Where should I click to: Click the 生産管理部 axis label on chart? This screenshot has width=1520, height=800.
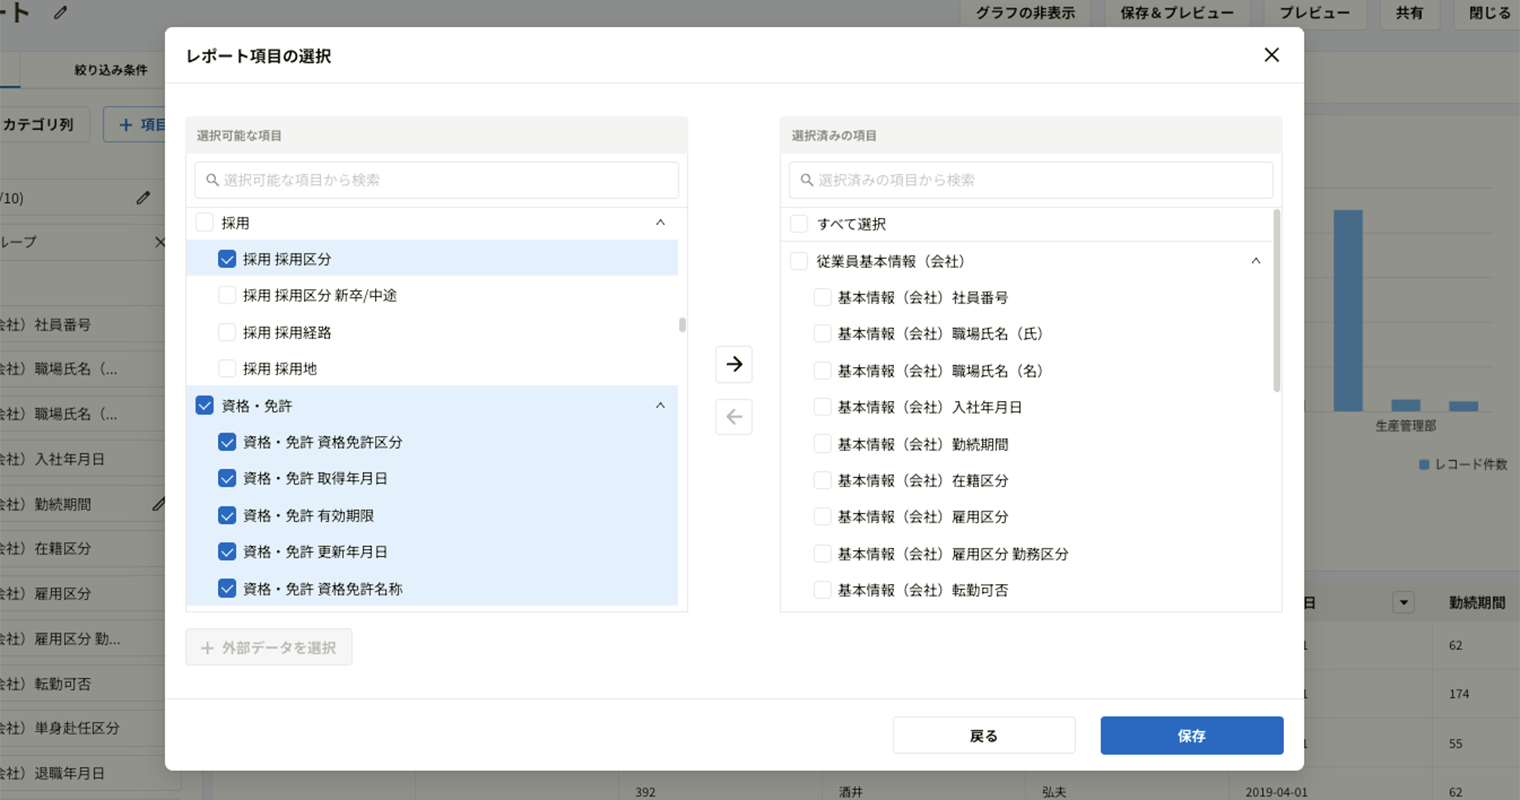coord(1405,426)
